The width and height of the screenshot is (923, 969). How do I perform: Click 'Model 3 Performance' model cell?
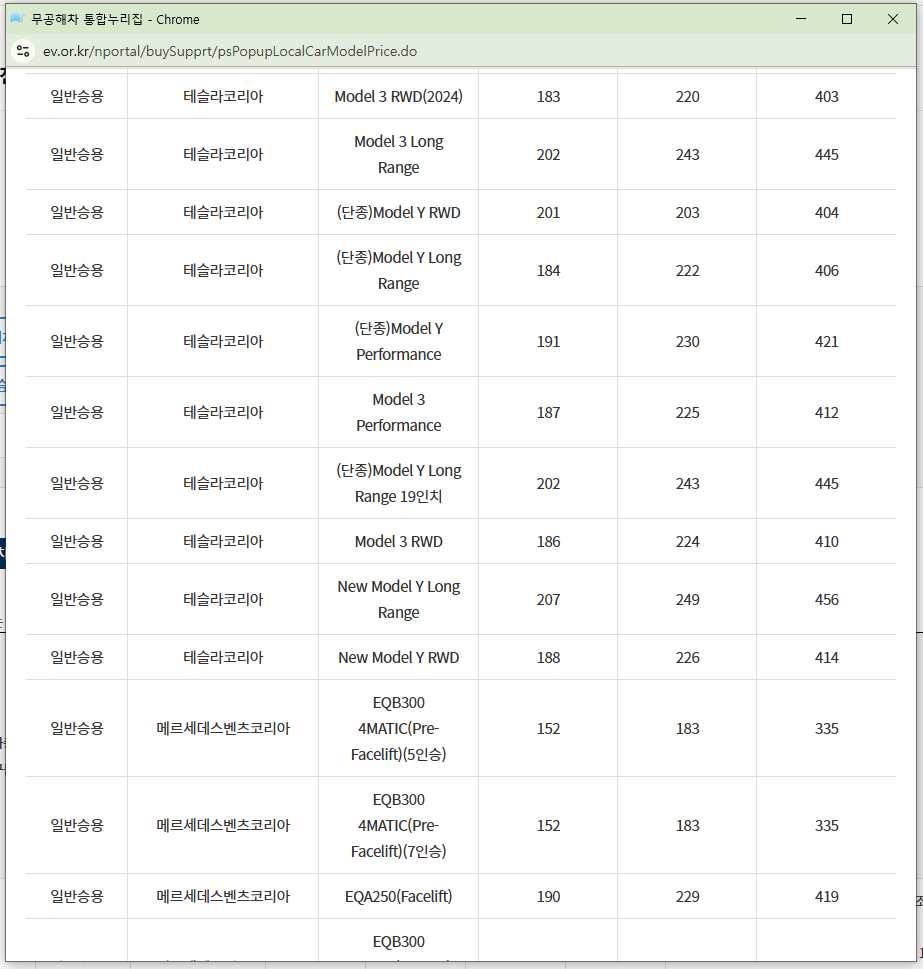click(398, 412)
